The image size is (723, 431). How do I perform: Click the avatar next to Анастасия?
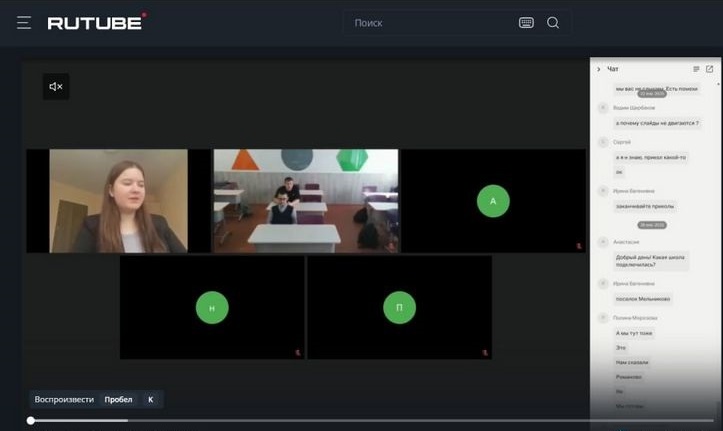(603, 242)
